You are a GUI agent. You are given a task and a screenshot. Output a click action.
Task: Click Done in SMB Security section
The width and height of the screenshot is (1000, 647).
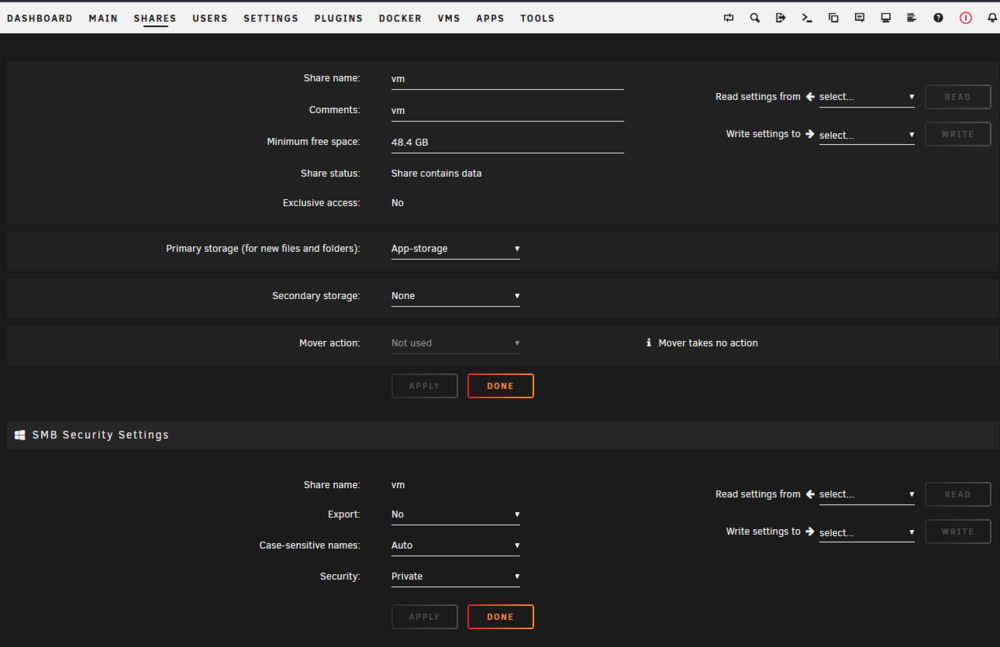pyautogui.click(x=500, y=617)
